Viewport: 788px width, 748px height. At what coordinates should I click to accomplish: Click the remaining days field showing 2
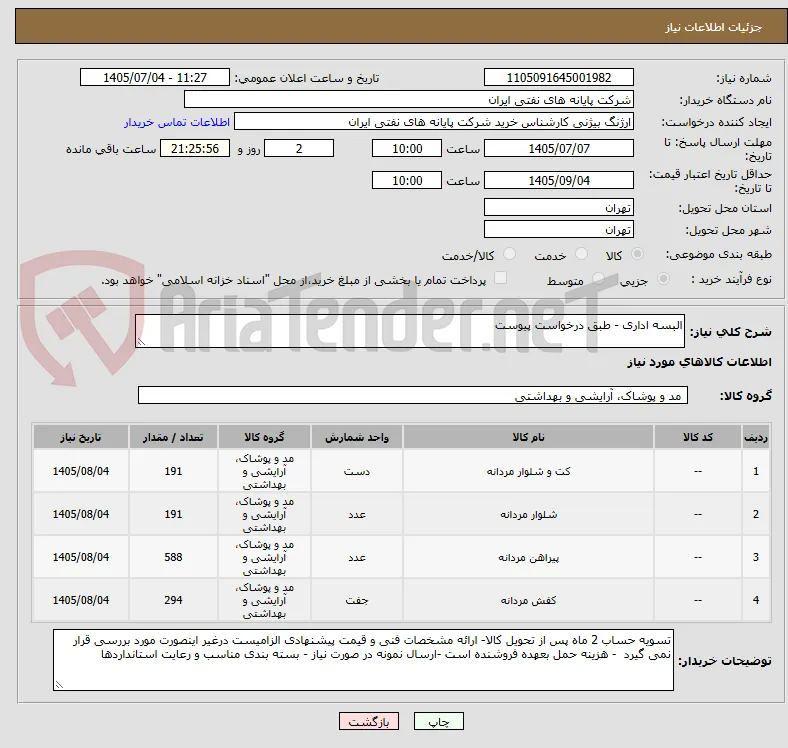pos(299,149)
